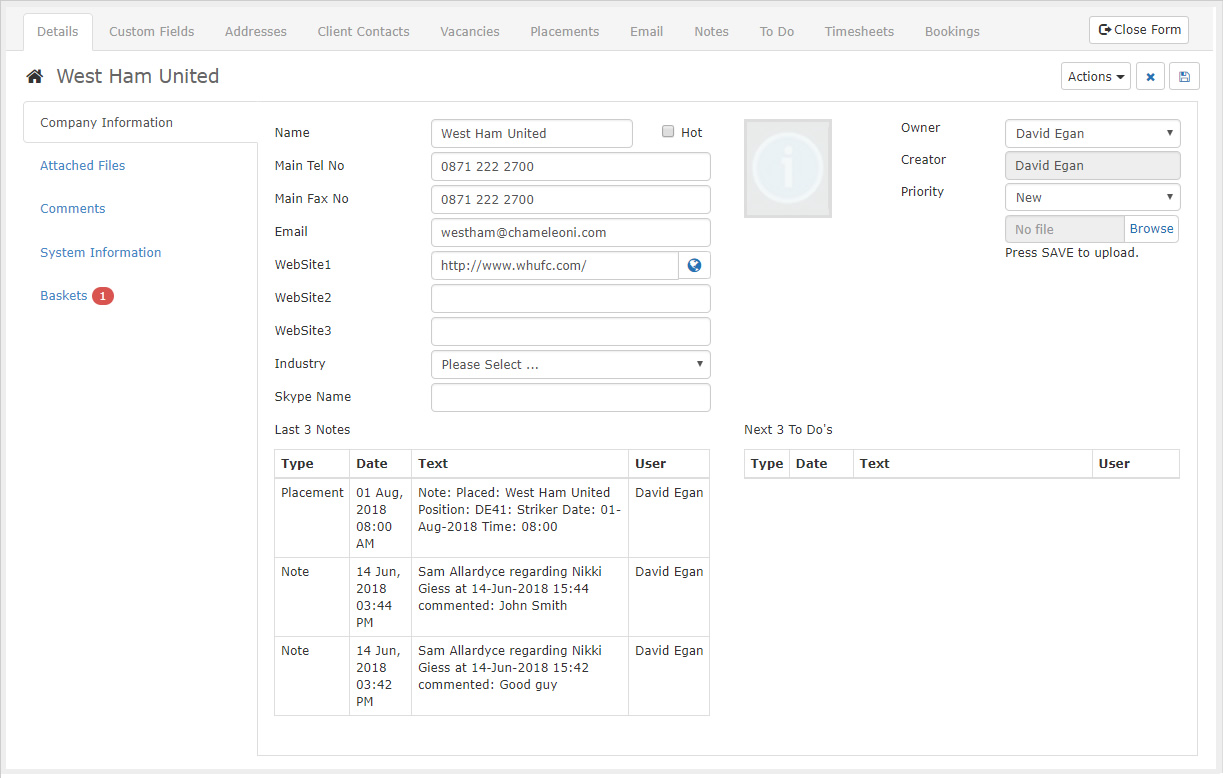Open WebSite1 with the globe icon

[x=694, y=265]
